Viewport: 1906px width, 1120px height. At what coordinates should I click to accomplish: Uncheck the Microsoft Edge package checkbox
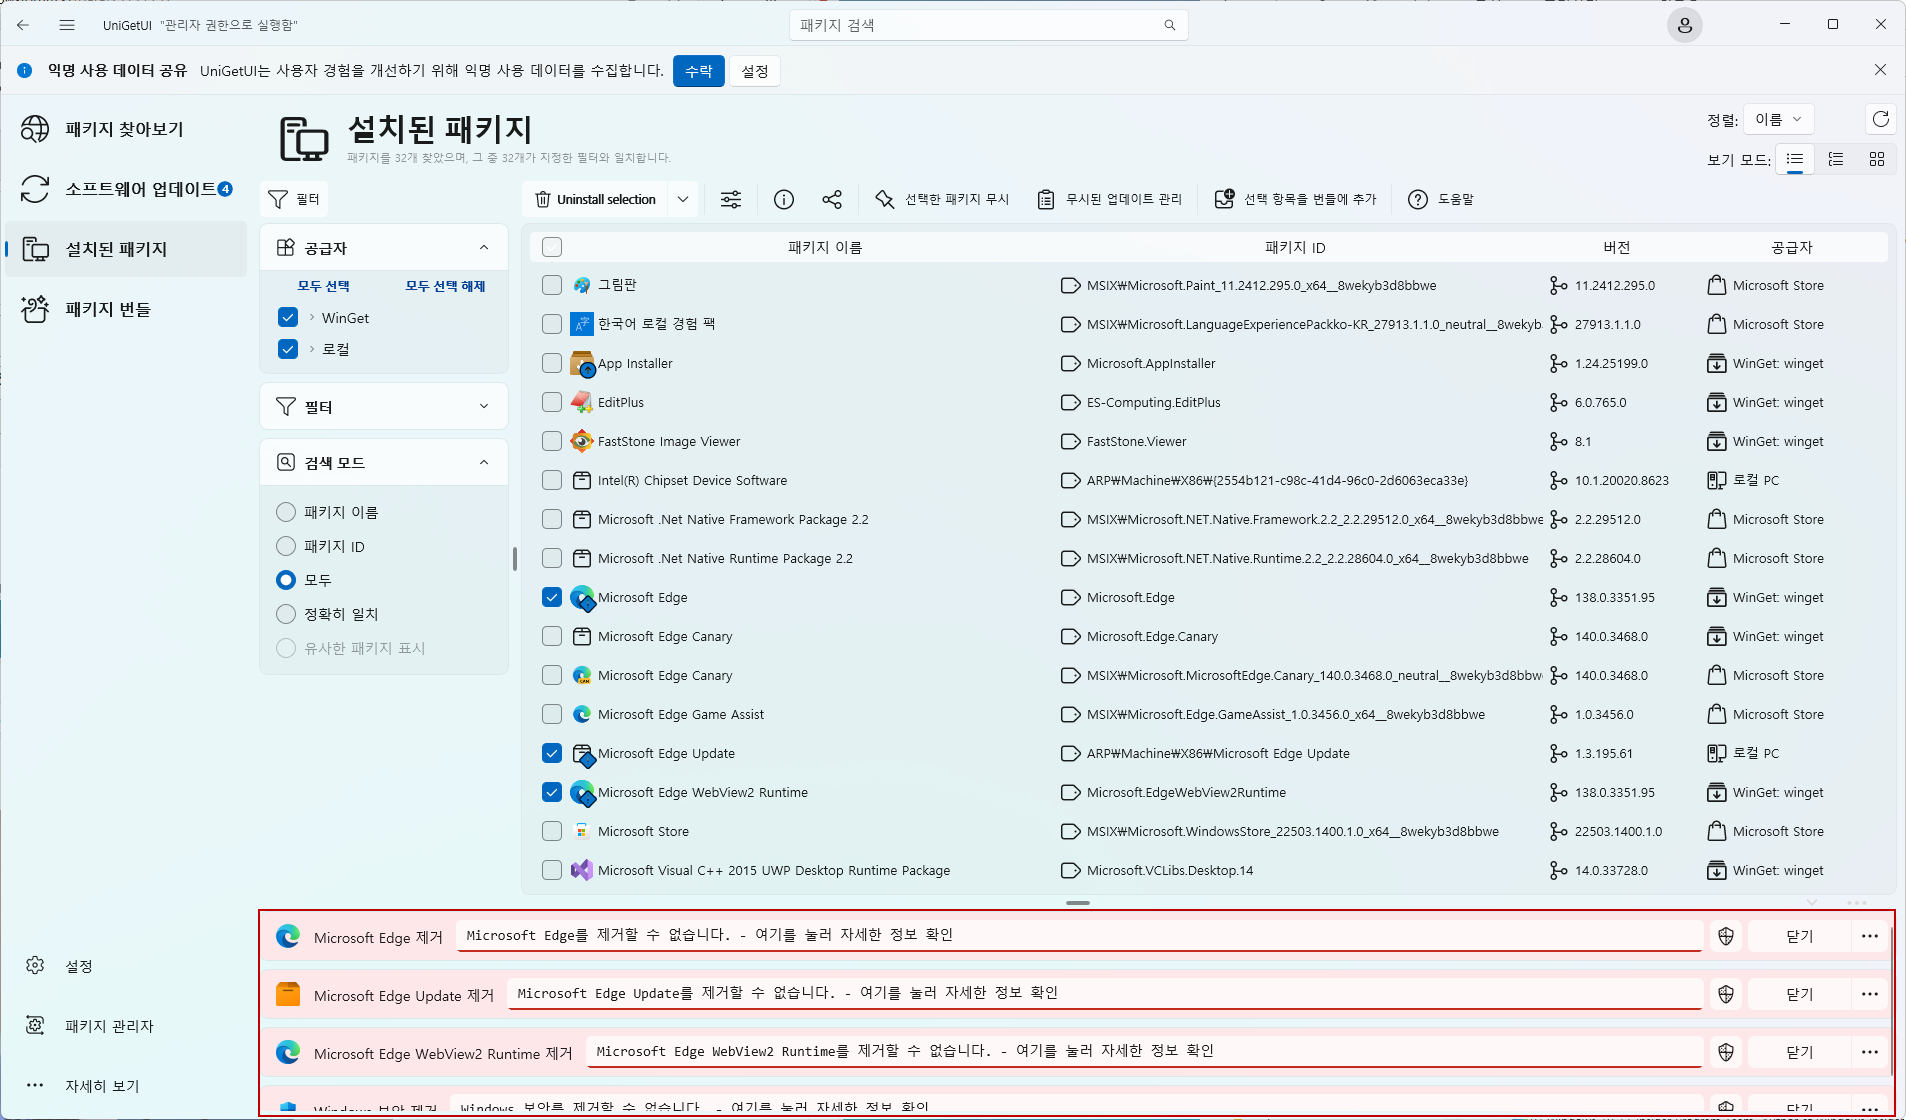tap(552, 597)
